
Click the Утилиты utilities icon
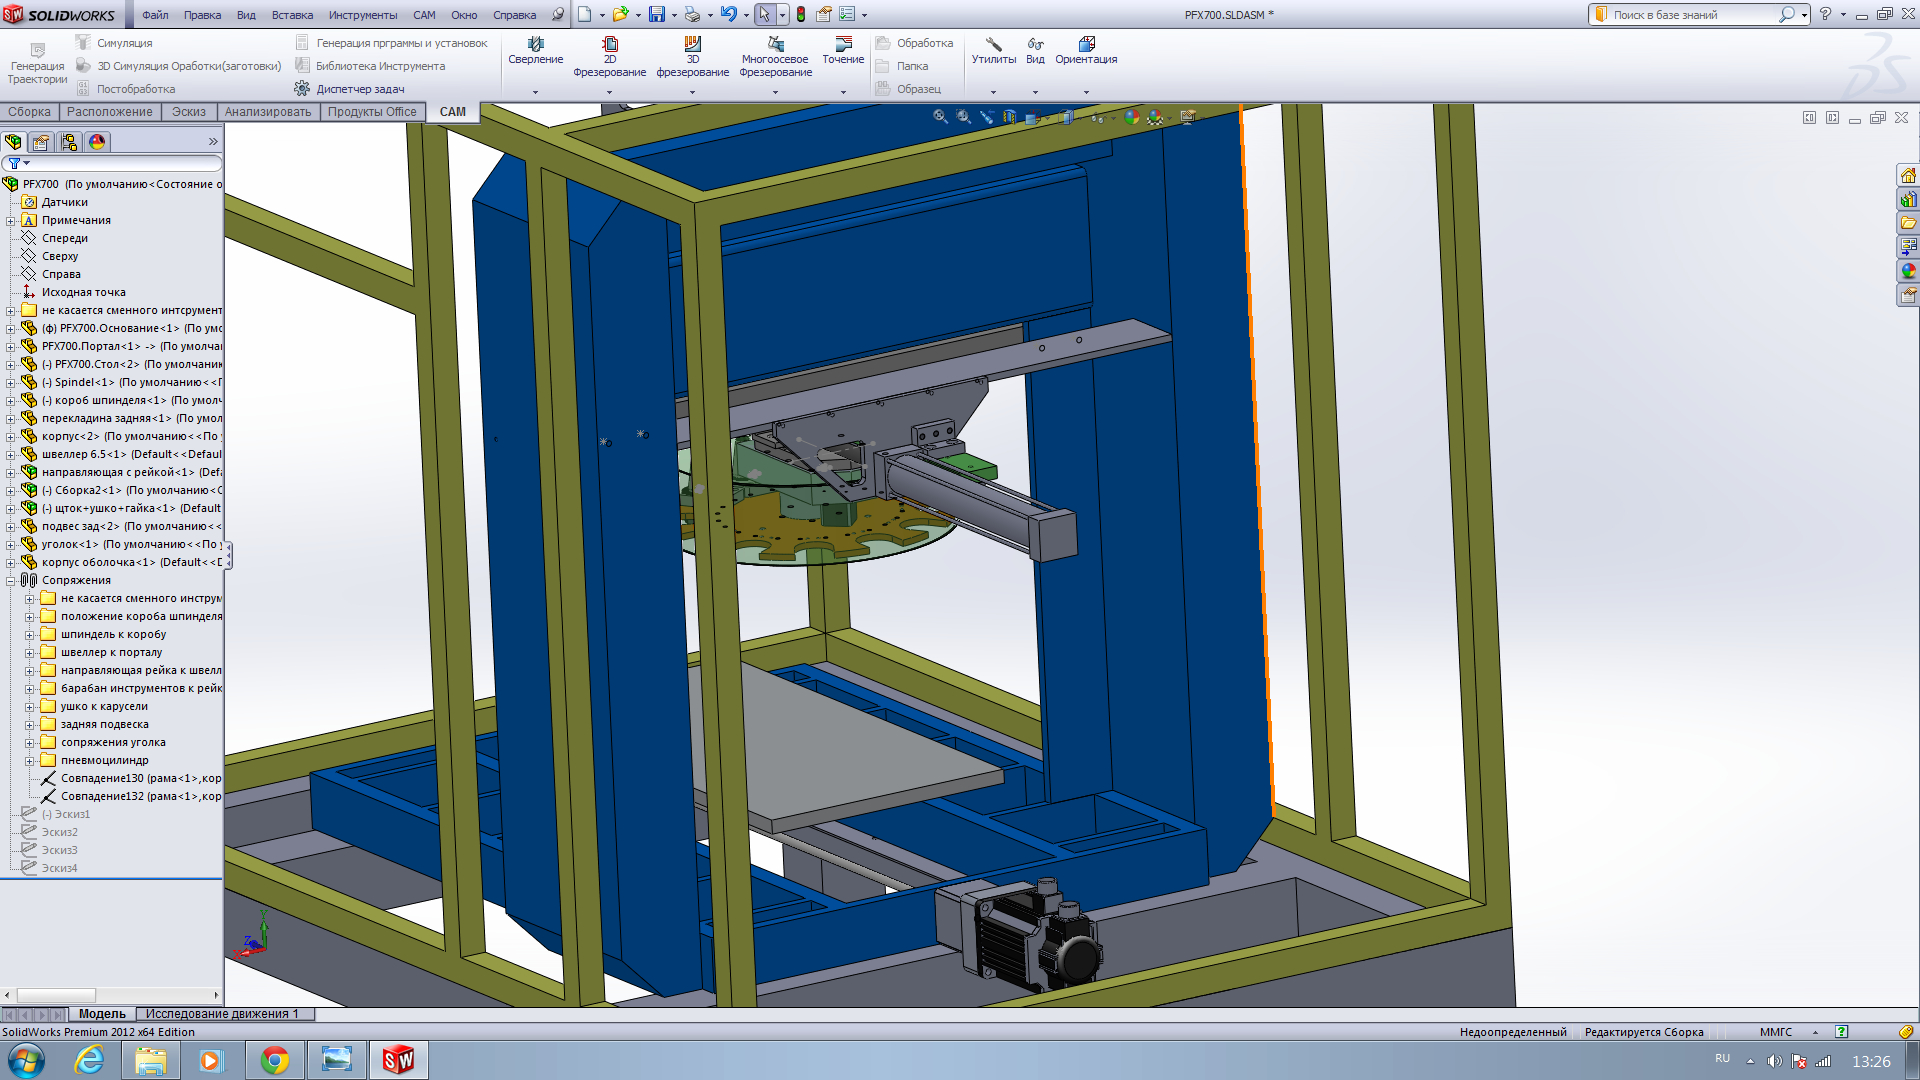click(993, 45)
